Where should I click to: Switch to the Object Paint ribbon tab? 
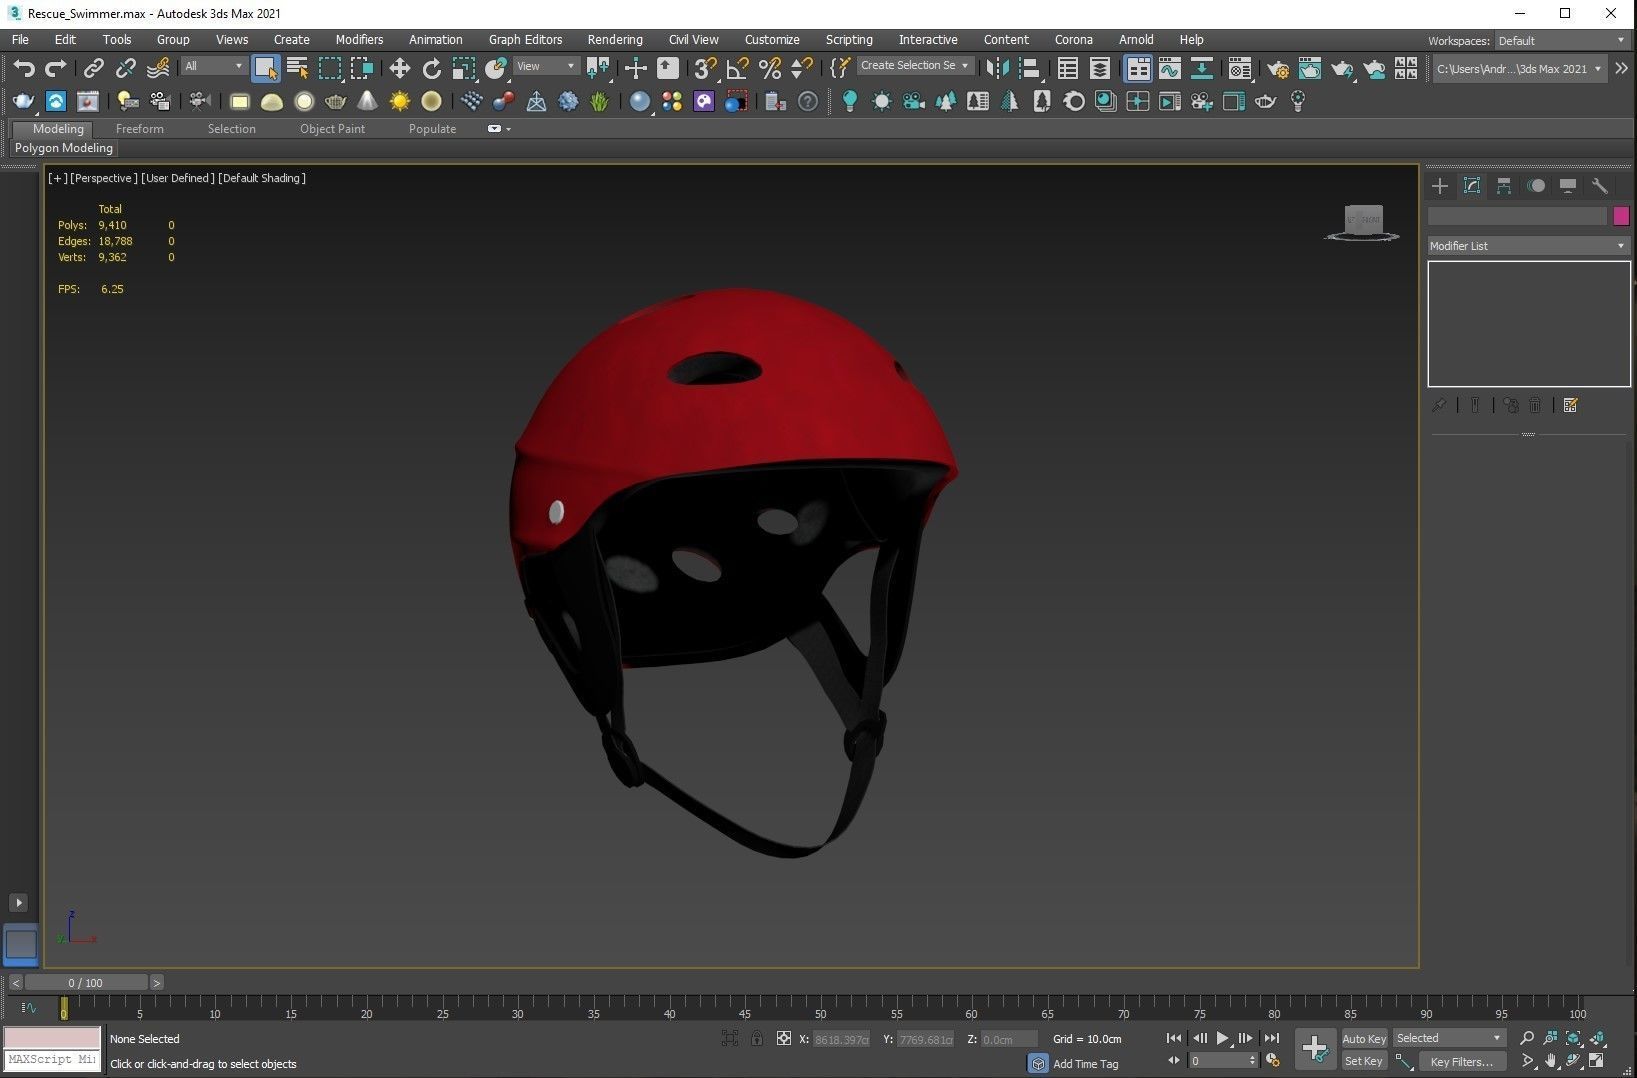pyautogui.click(x=332, y=129)
